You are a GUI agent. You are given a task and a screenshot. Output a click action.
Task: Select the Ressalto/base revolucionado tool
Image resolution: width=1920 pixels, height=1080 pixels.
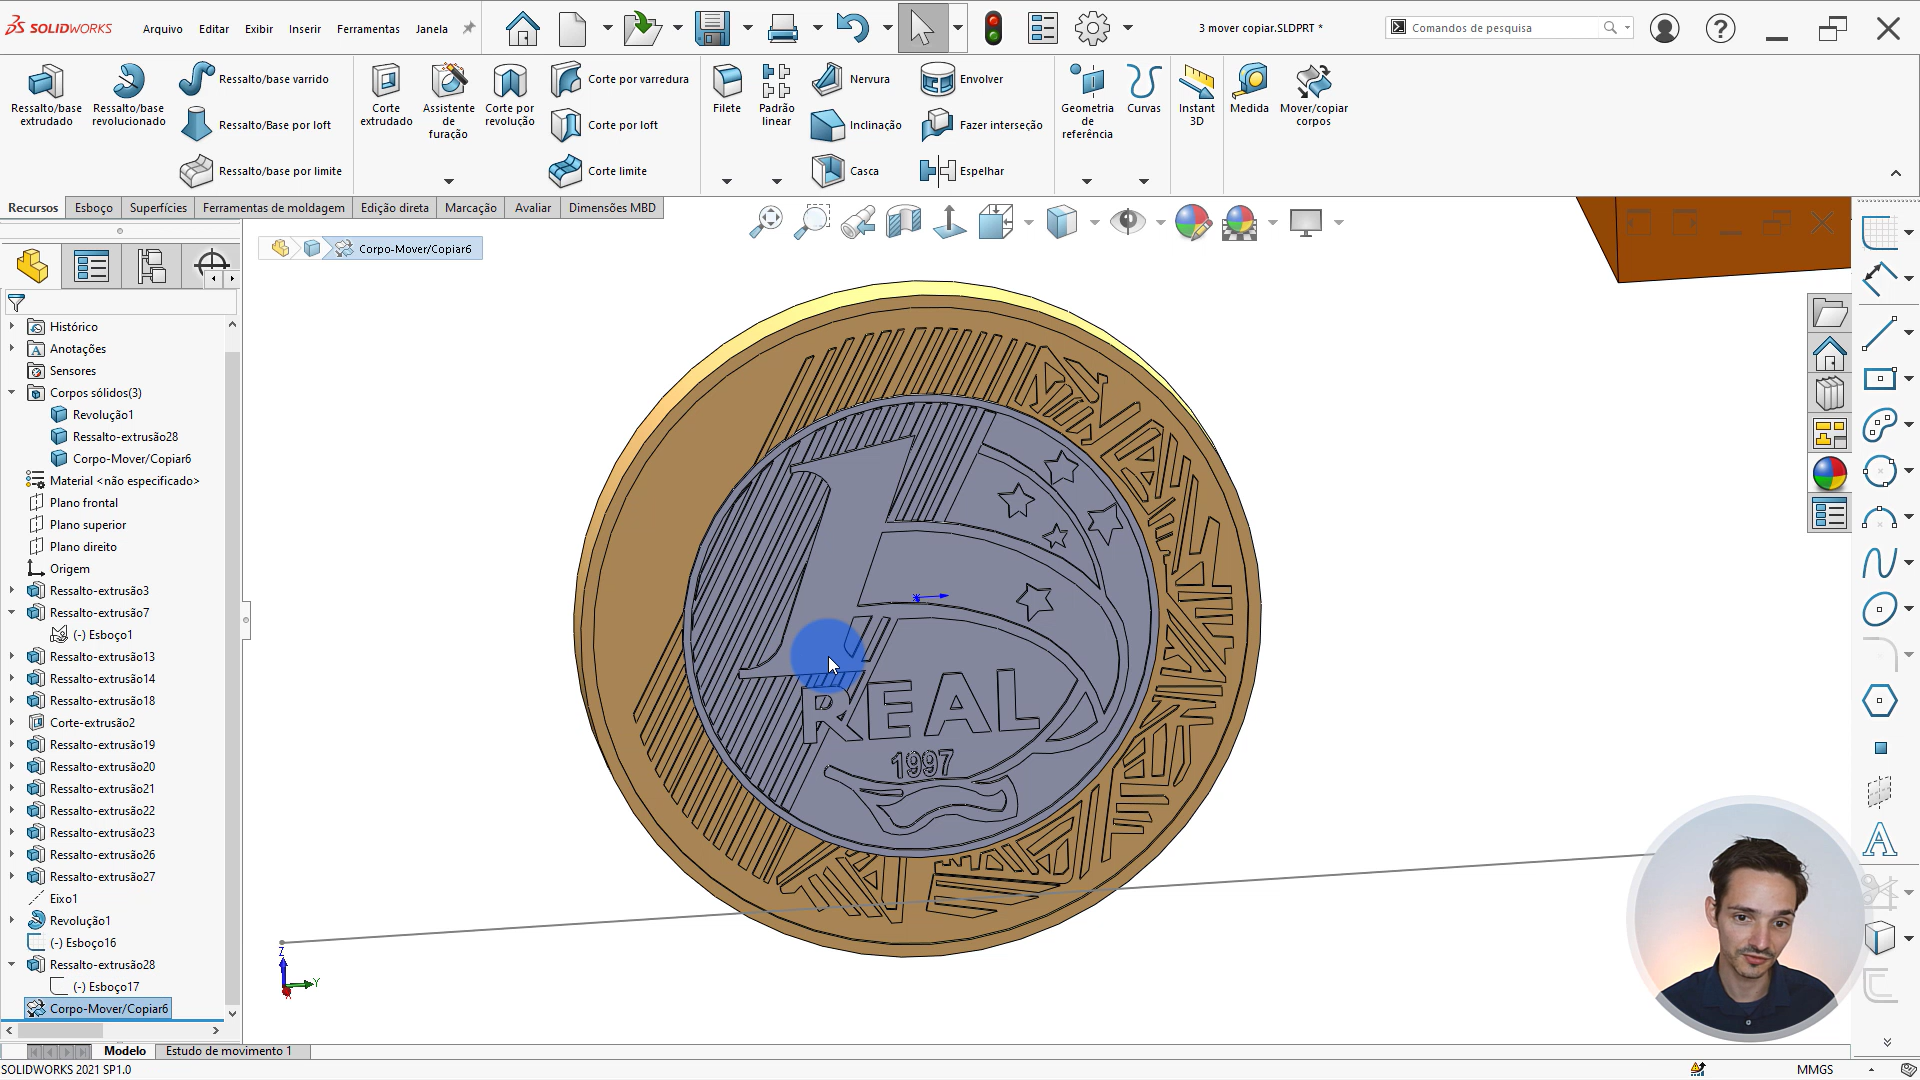(128, 95)
